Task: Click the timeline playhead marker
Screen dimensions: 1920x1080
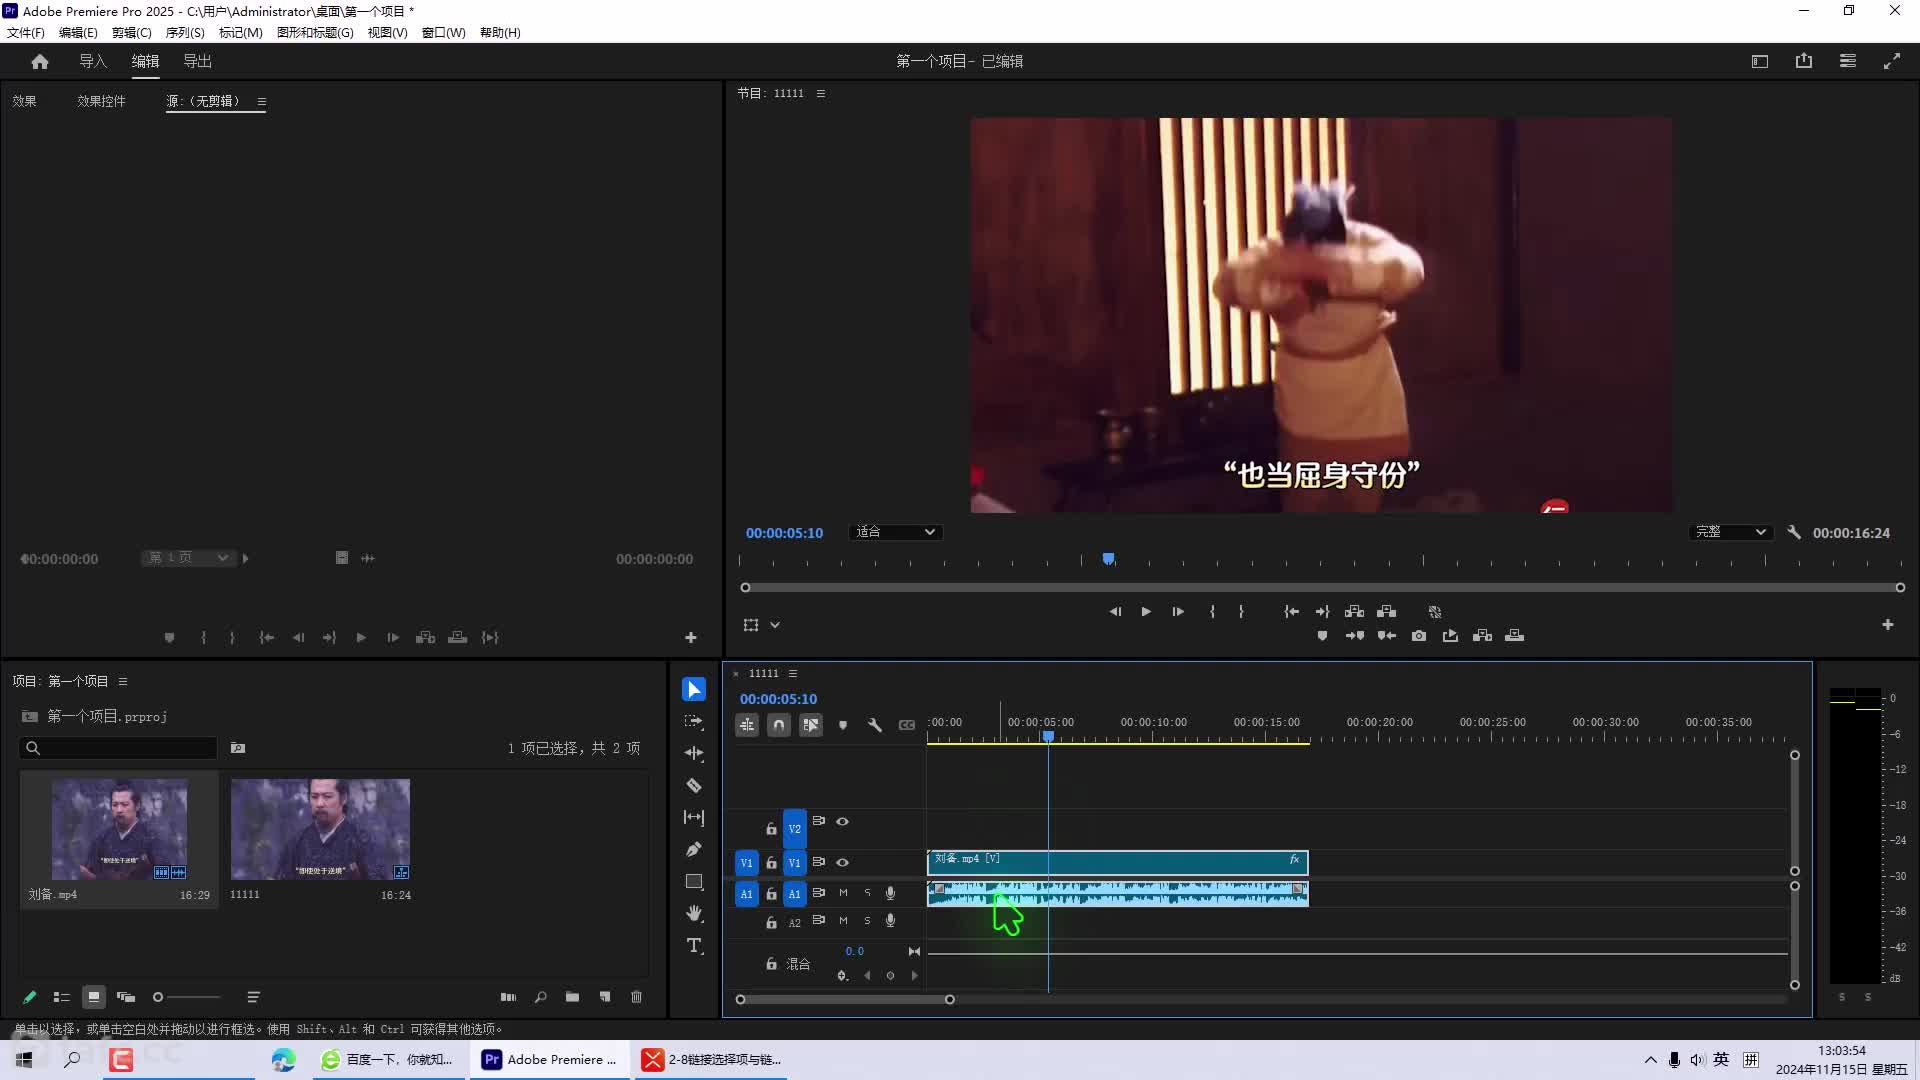Action: (1048, 736)
